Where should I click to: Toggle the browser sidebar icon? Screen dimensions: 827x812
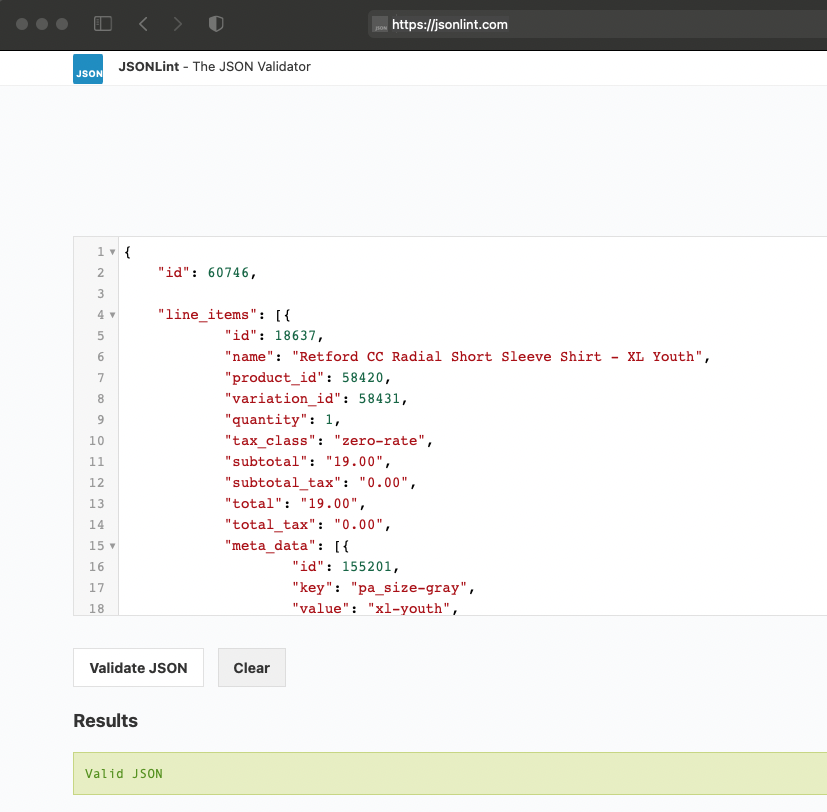[x=102, y=23]
